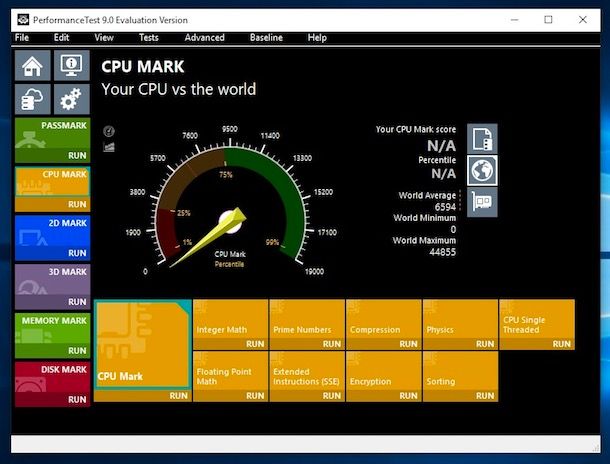The height and width of the screenshot is (464, 610).
Task: Select the Prime Numbers tile
Action: 307,319
